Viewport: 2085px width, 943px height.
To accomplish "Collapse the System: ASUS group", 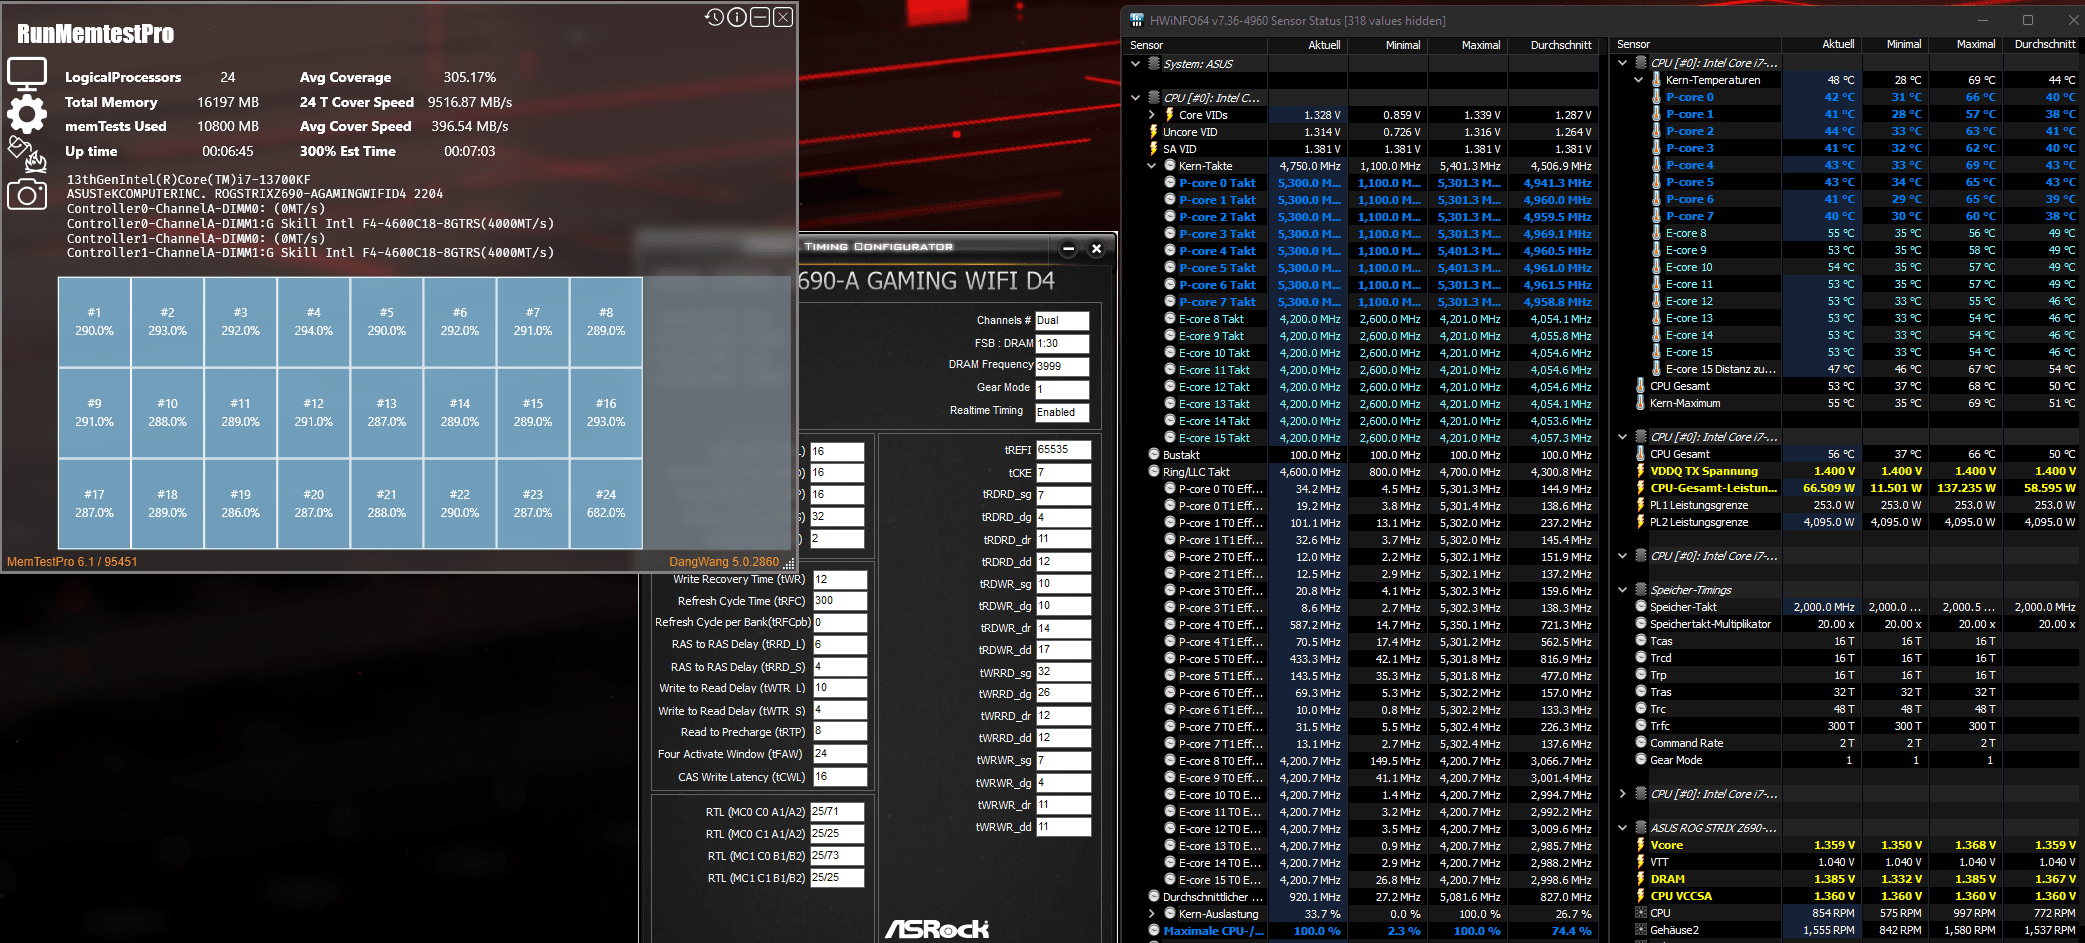I will point(1135,64).
